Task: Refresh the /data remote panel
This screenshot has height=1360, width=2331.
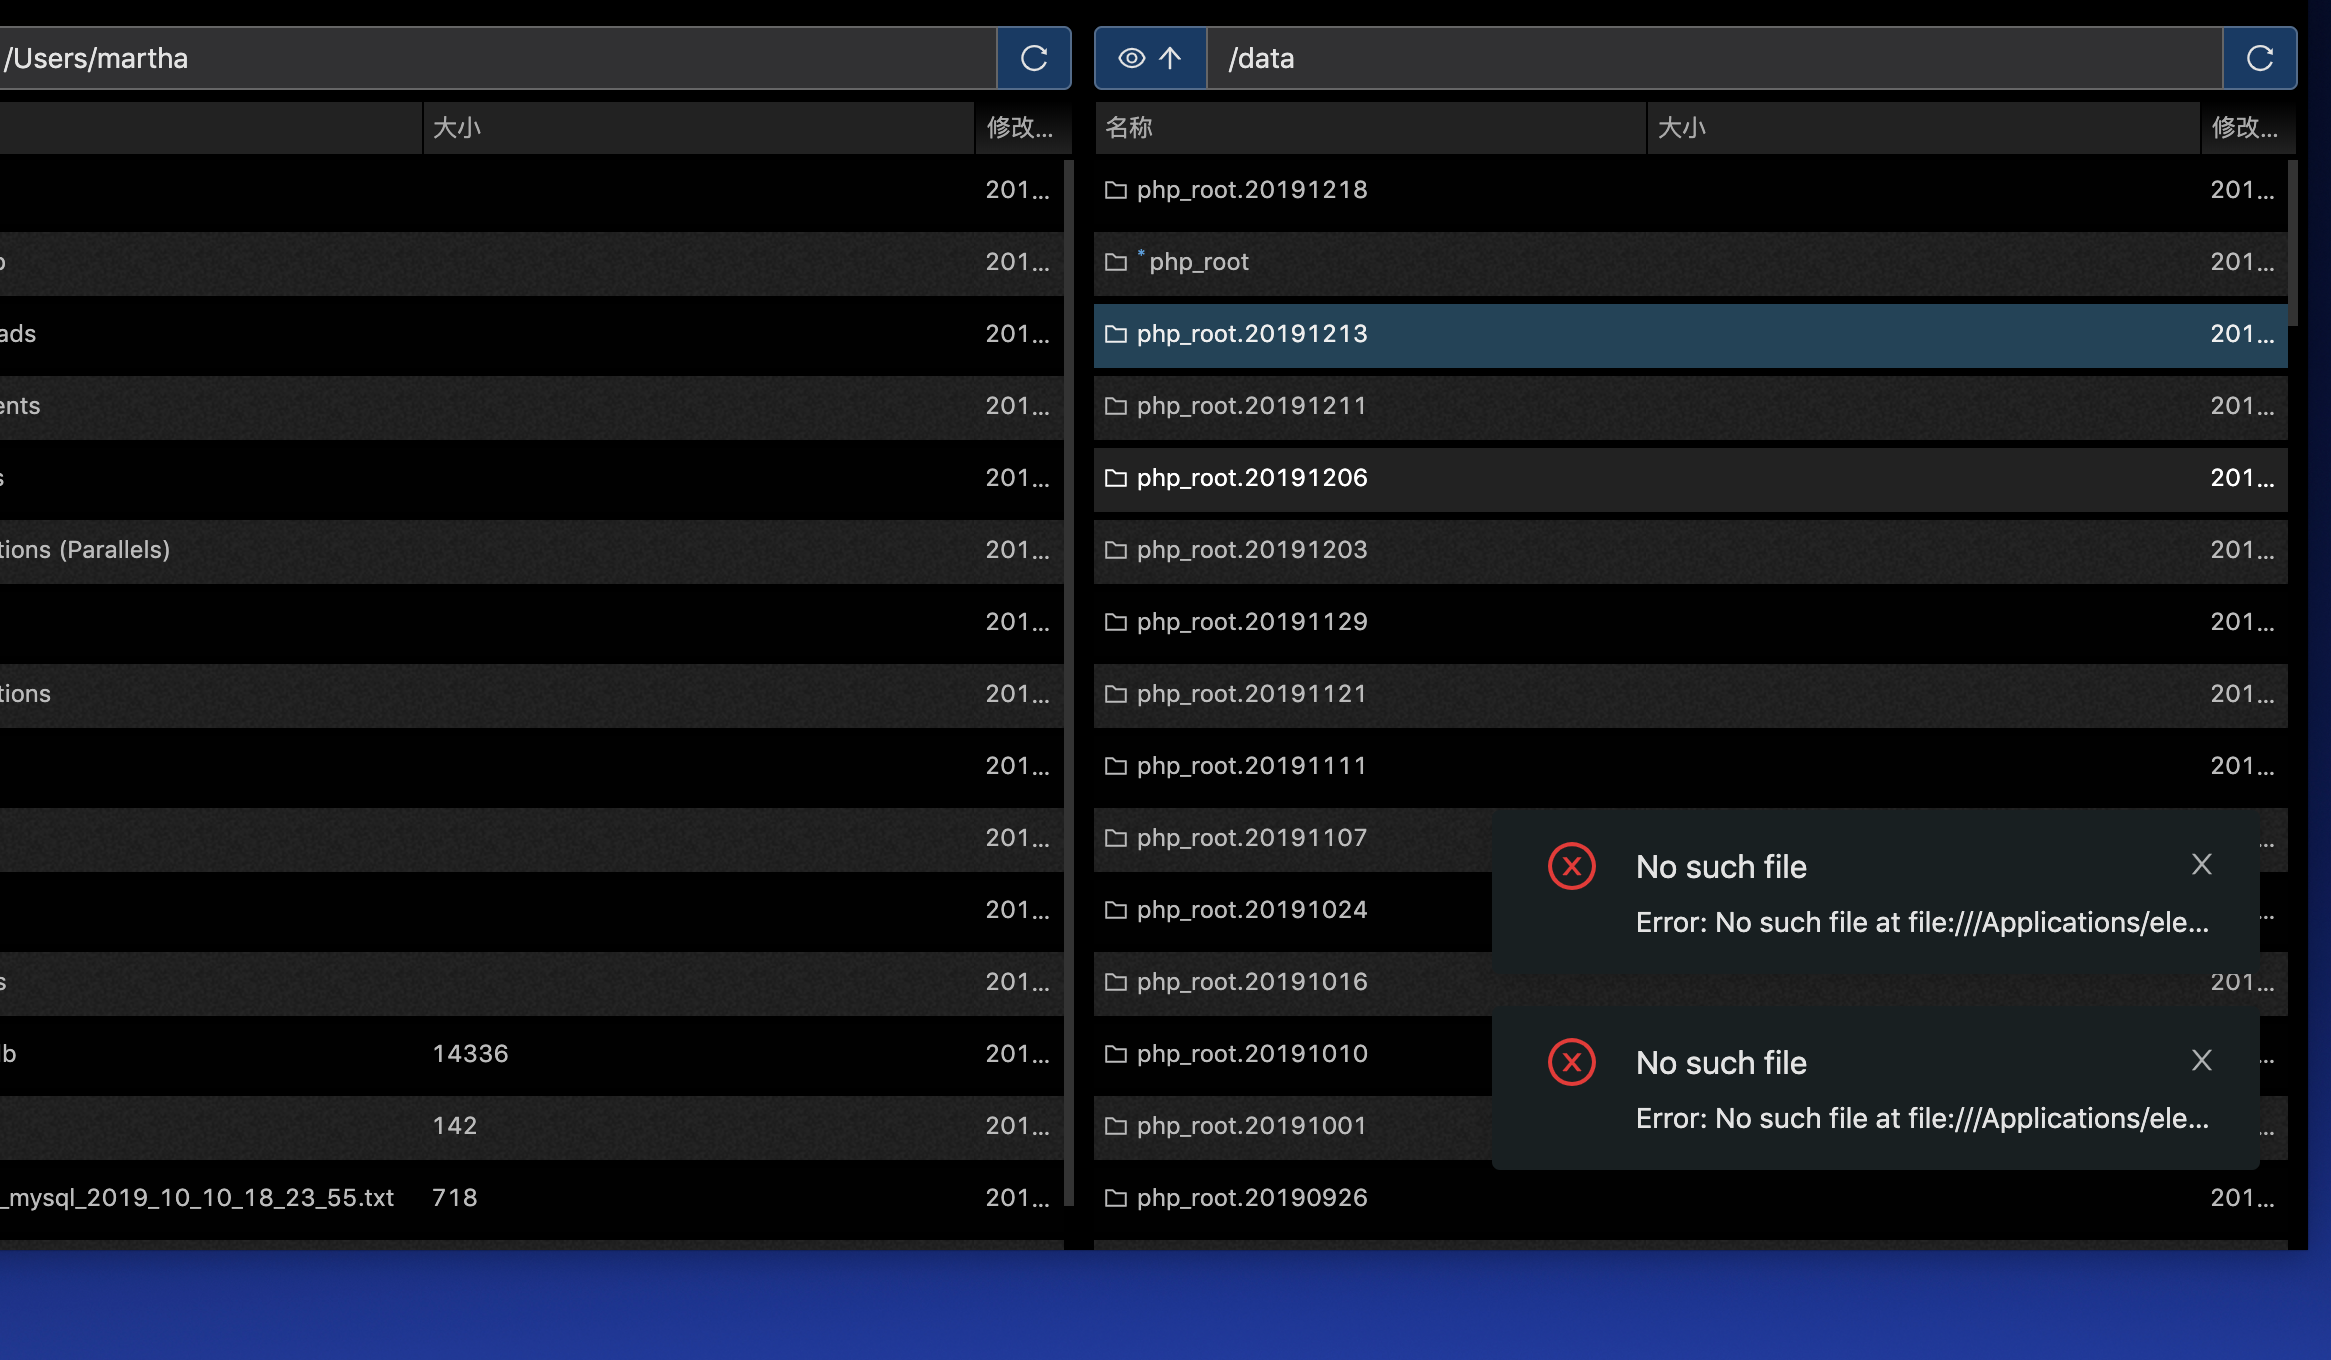Action: point(2260,58)
